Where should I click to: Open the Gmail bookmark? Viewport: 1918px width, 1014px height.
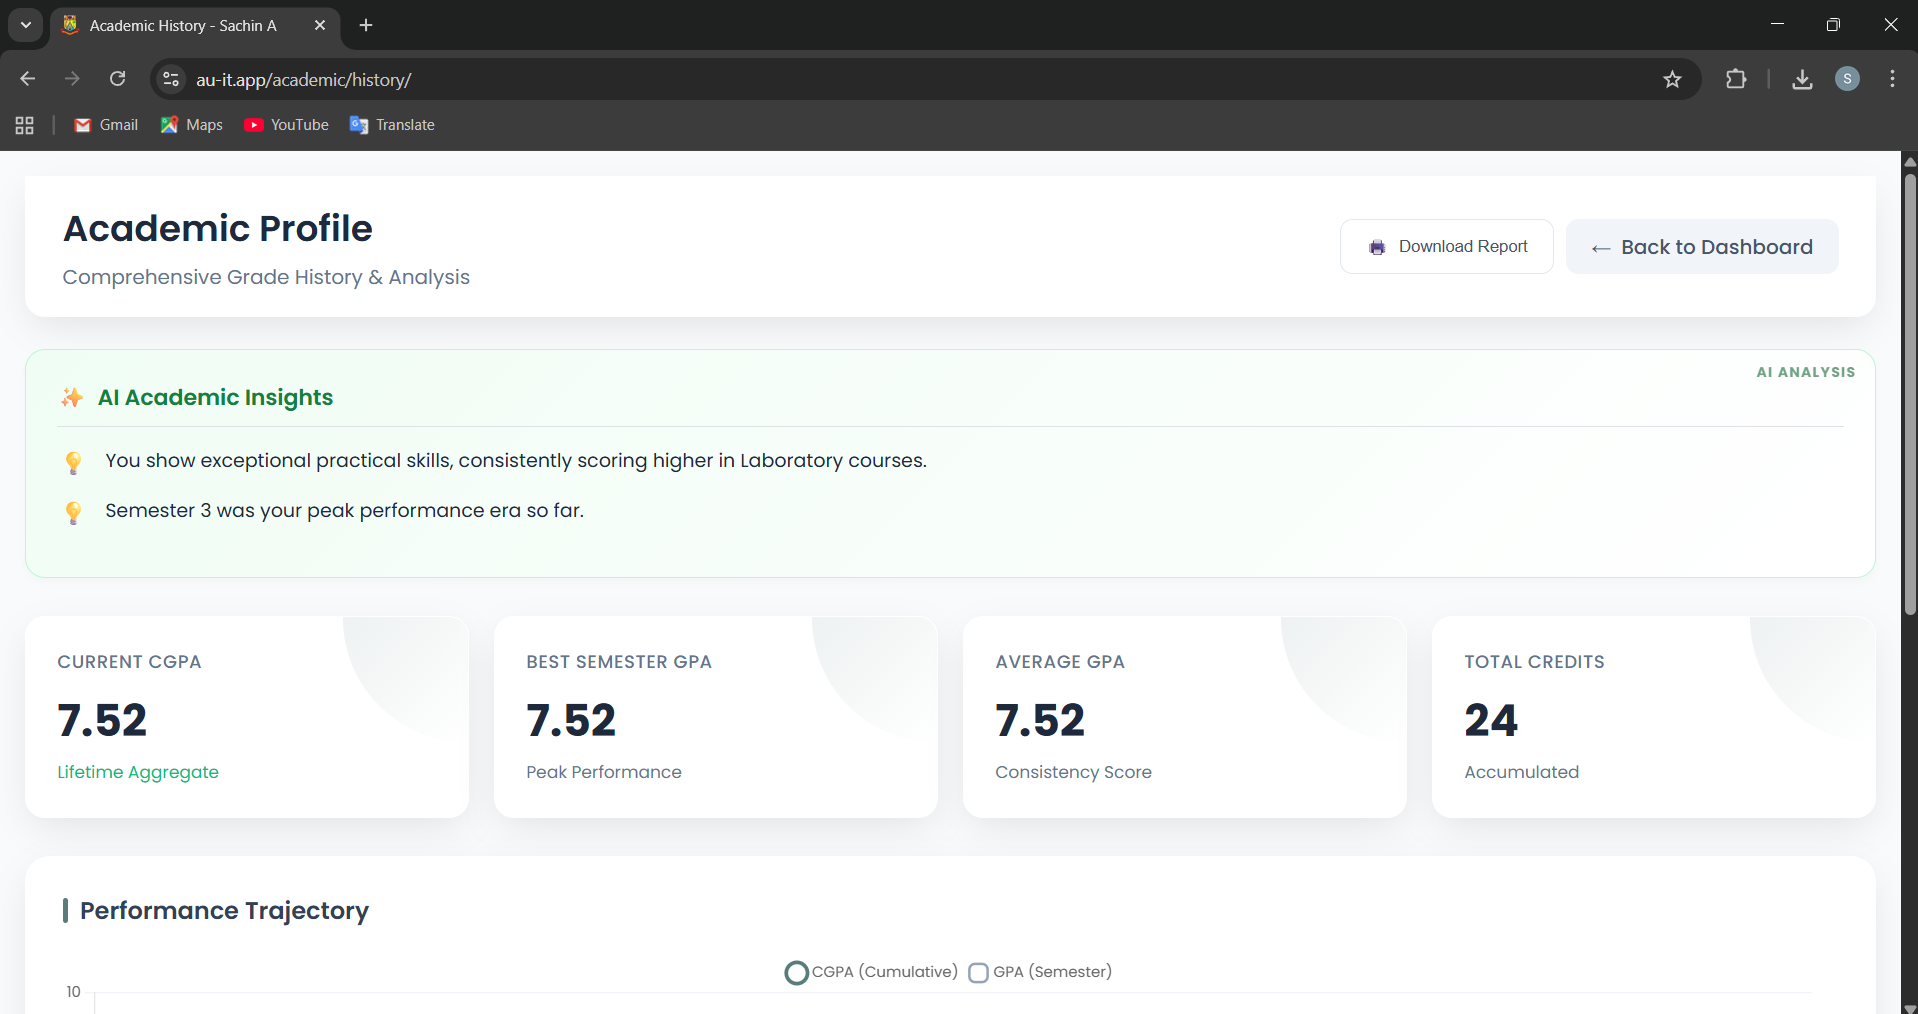pos(106,125)
